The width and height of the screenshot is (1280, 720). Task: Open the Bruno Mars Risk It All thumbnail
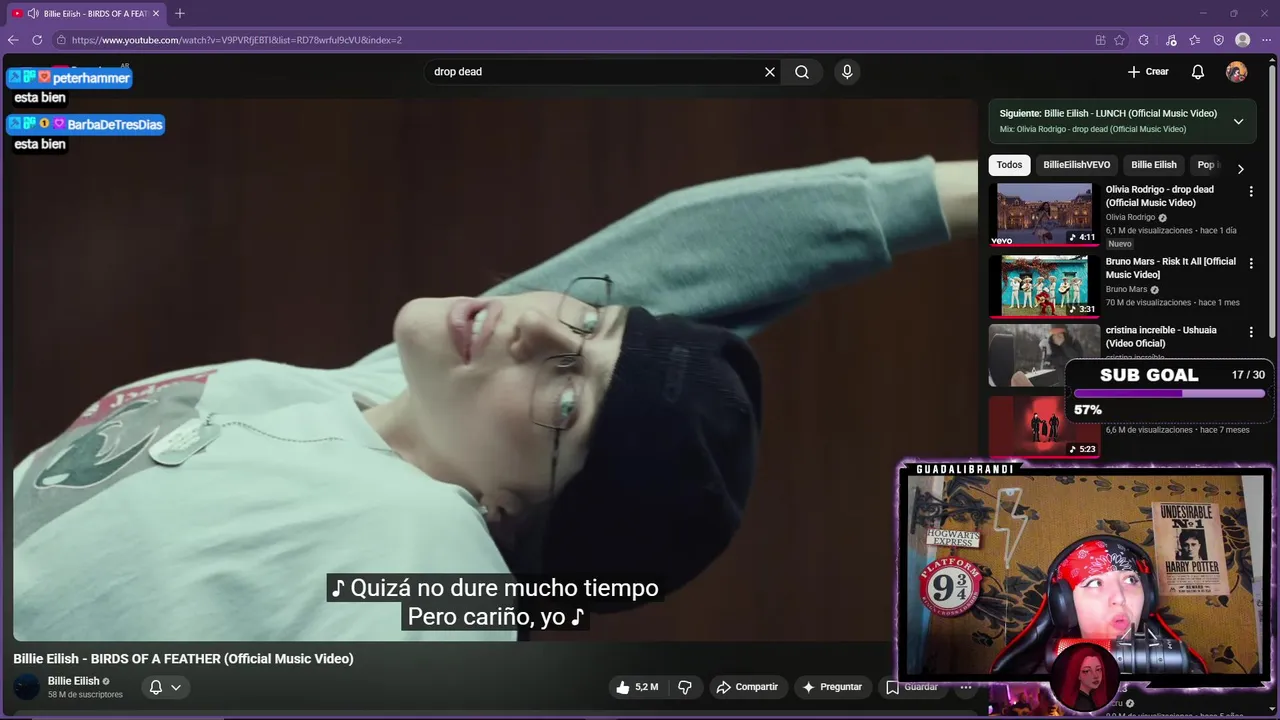(1044, 286)
